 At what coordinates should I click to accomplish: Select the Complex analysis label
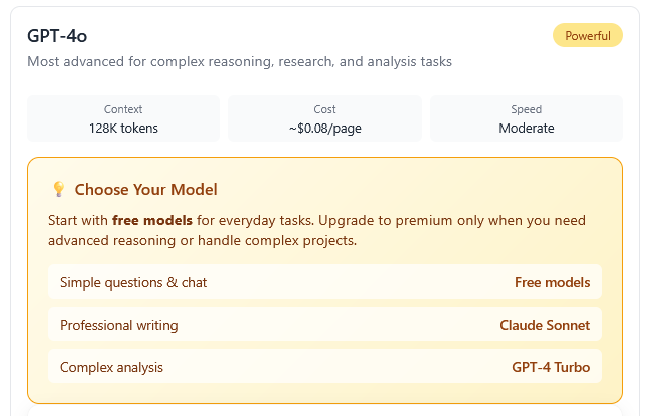coord(111,367)
